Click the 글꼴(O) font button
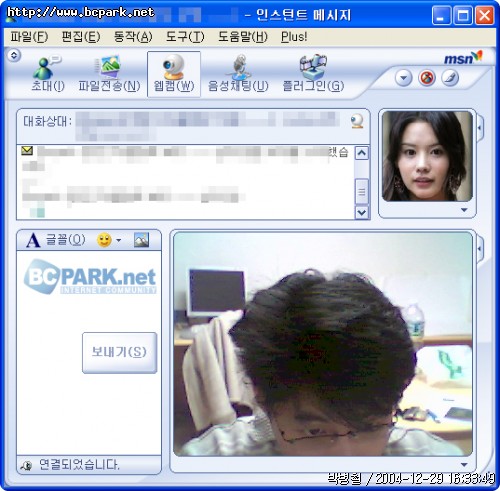 coord(56,240)
